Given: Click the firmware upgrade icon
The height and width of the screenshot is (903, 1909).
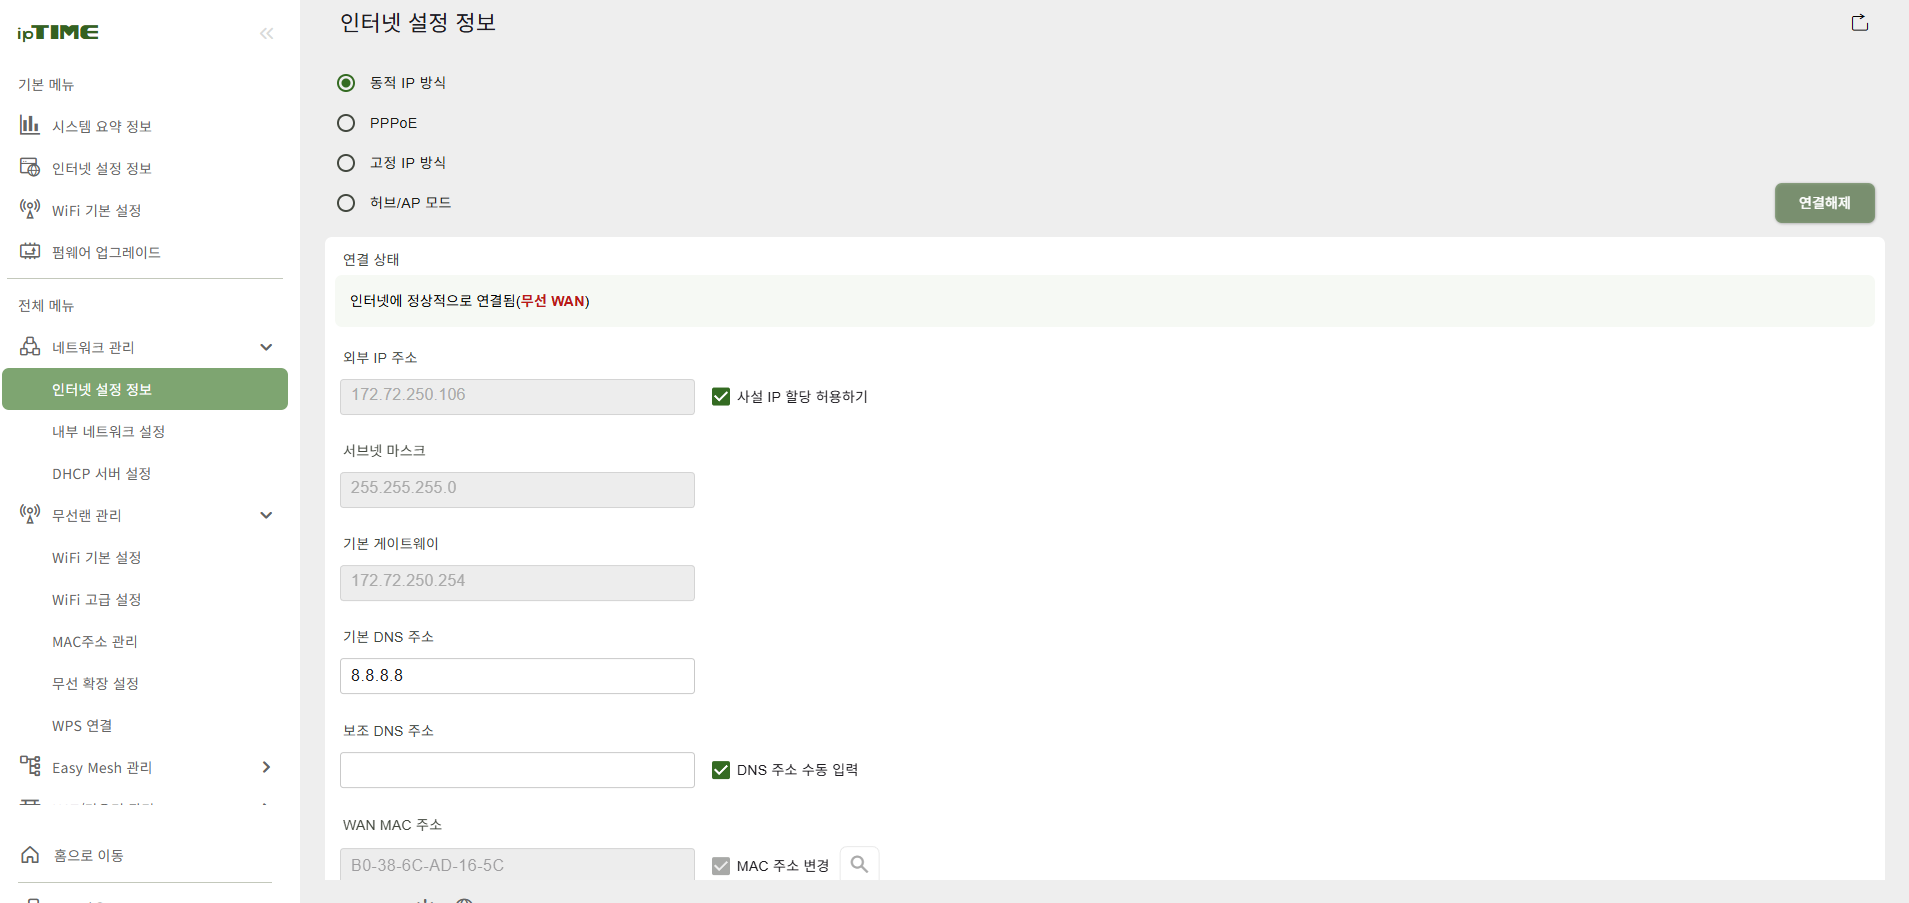Looking at the screenshot, I should tap(30, 251).
